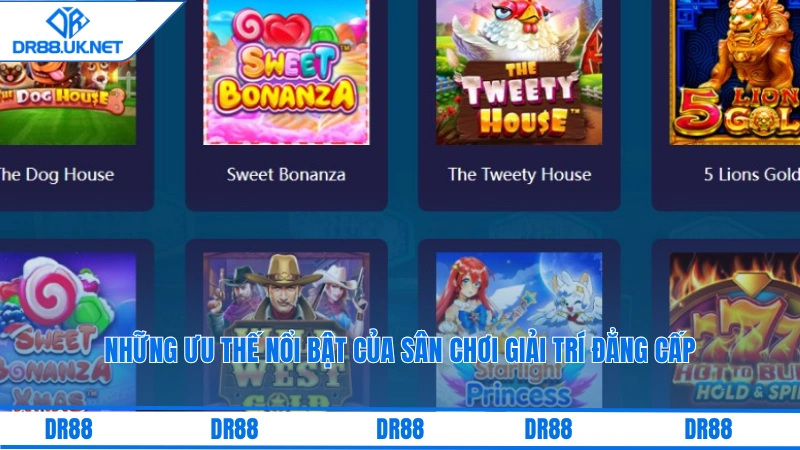Select the 5 Lions Gold title label
The image size is (800, 450).
click(x=752, y=174)
